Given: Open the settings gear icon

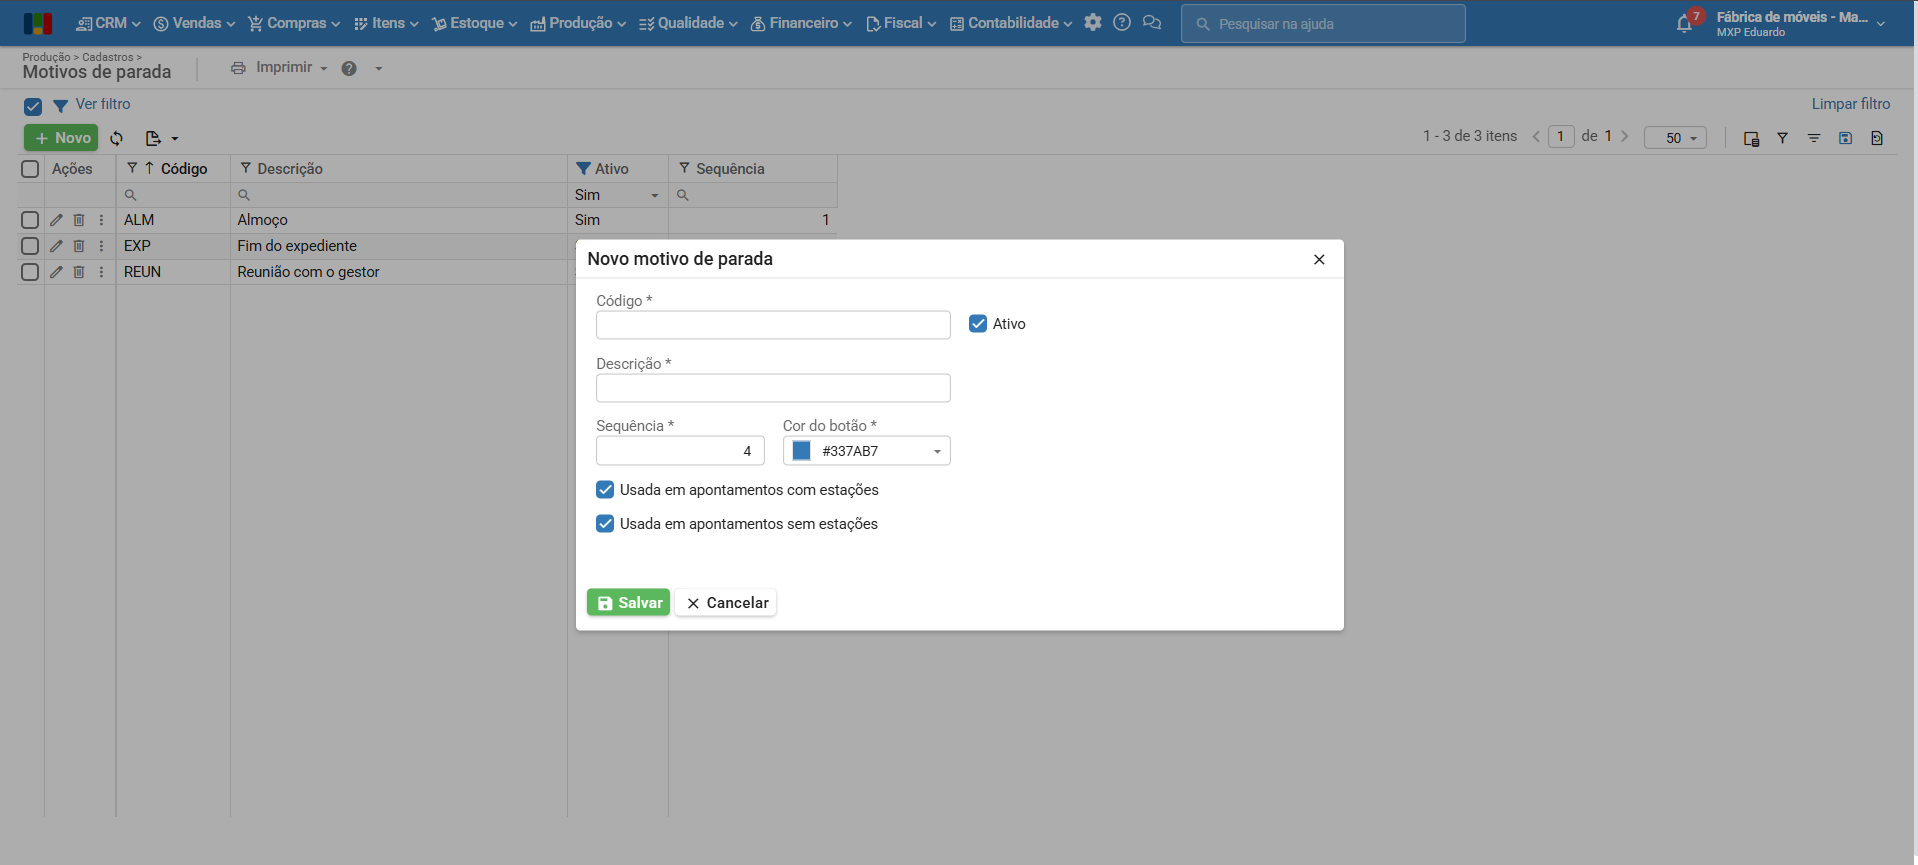Looking at the screenshot, I should pyautogui.click(x=1093, y=22).
